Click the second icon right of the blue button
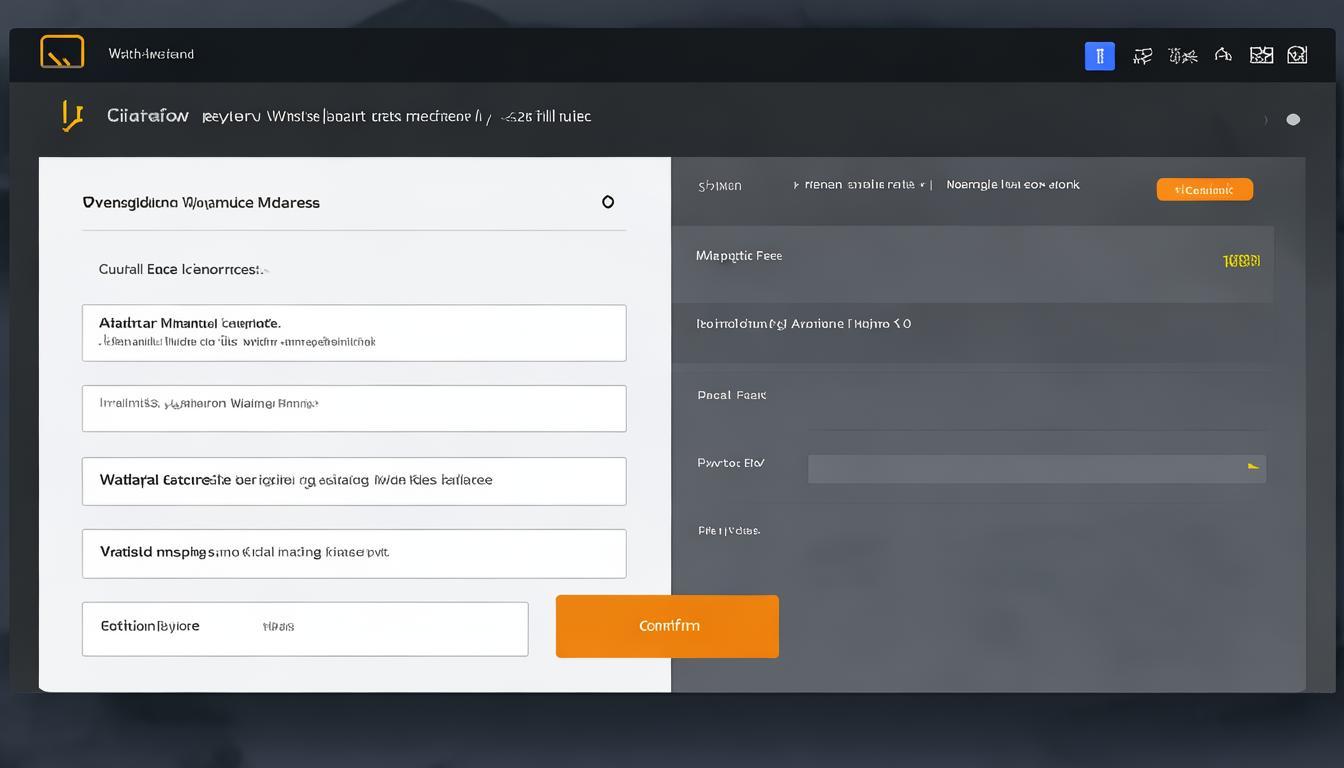Viewport: 1344px width, 768px height. pyautogui.click(x=1142, y=56)
